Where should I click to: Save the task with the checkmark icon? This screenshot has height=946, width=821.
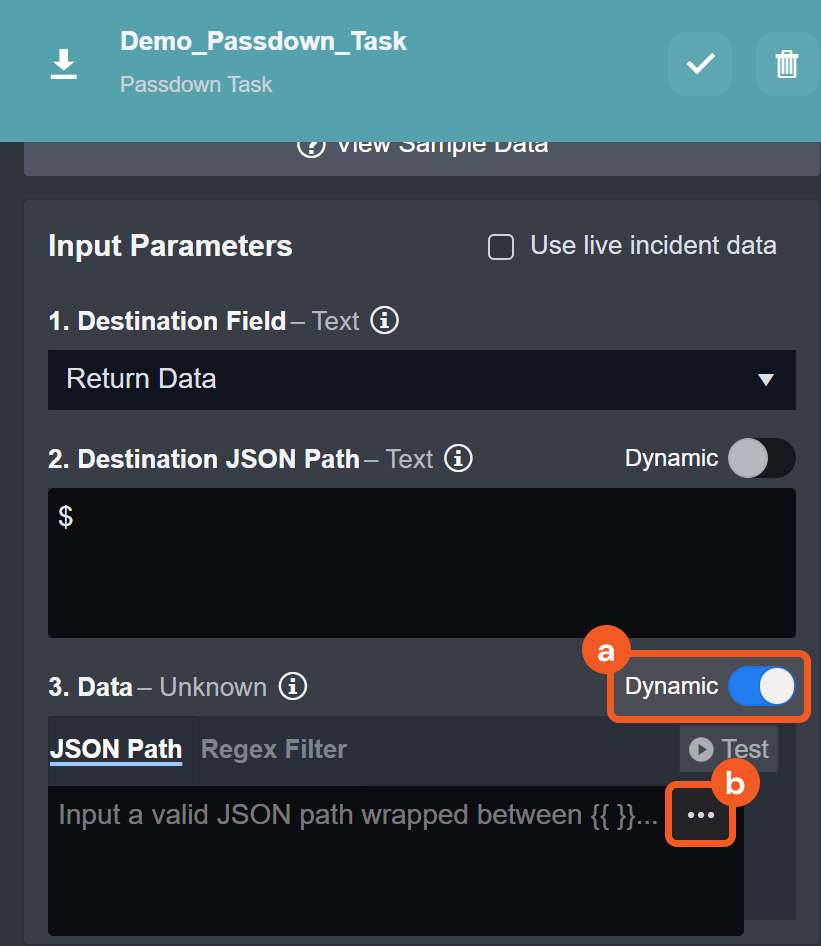[x=700, y=64]
